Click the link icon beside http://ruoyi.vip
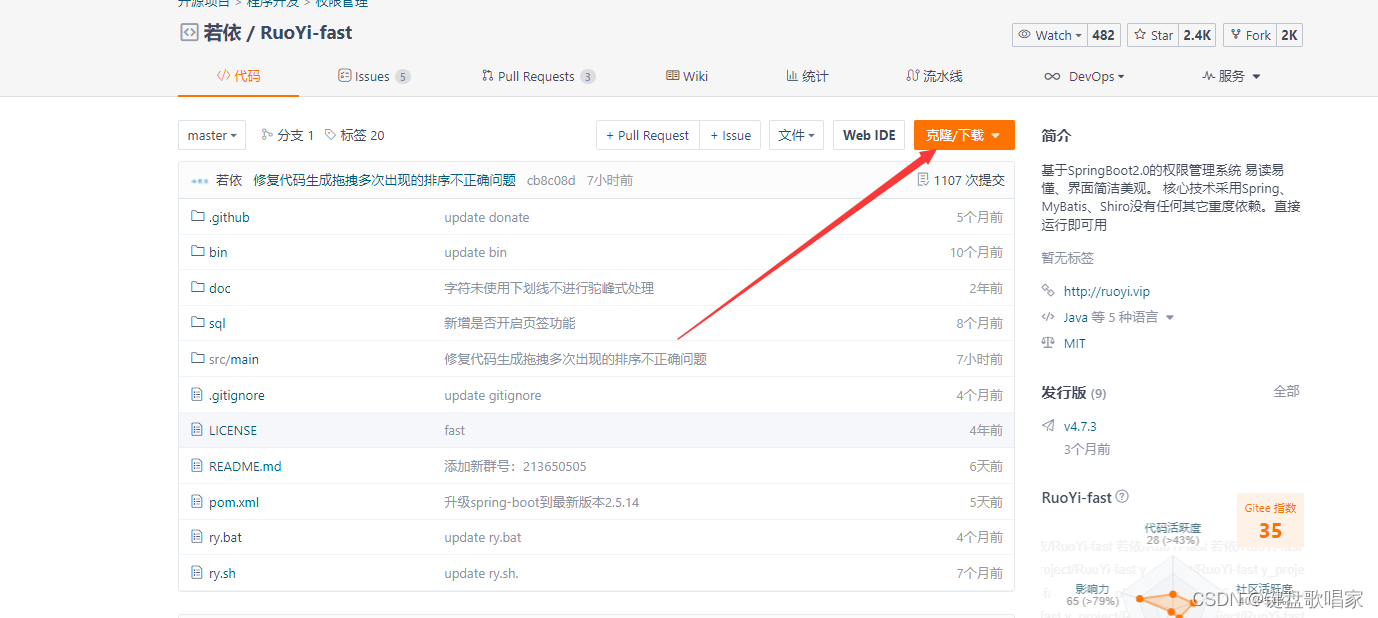 (x=1048, y=291)
